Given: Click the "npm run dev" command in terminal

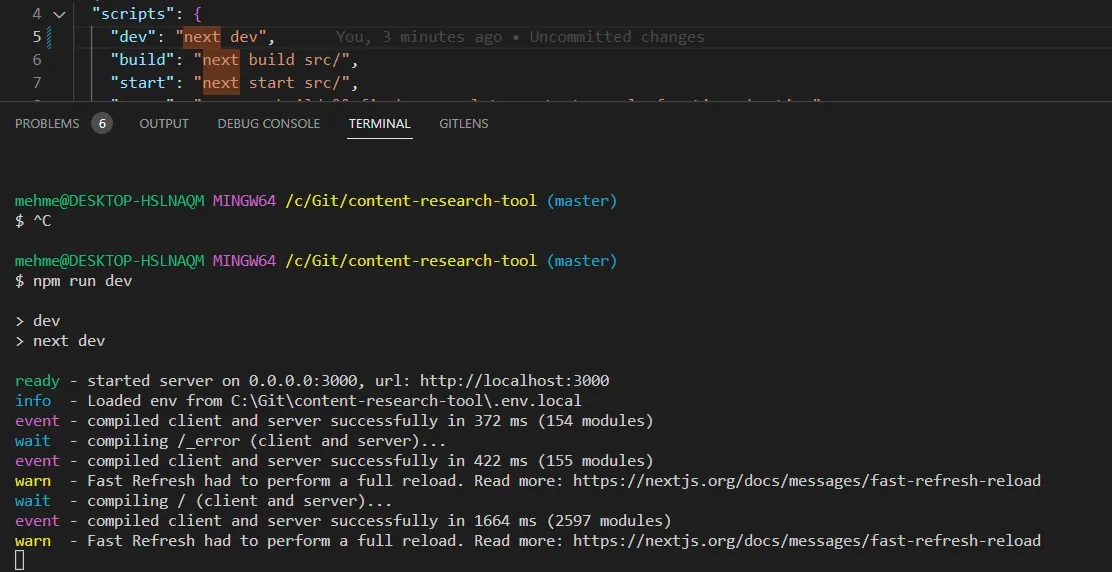Looking at the screenshot, I should click(82, 281).
